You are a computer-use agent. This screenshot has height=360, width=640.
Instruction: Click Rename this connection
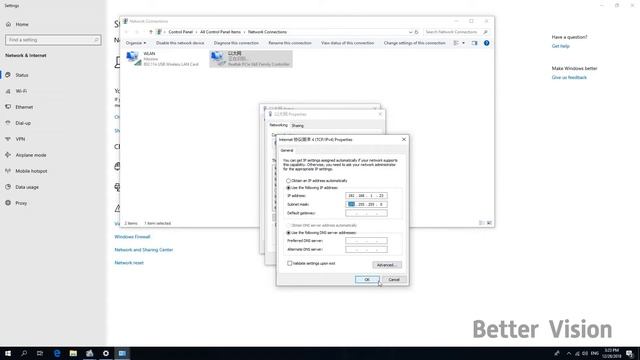click(x=290, y=43)
